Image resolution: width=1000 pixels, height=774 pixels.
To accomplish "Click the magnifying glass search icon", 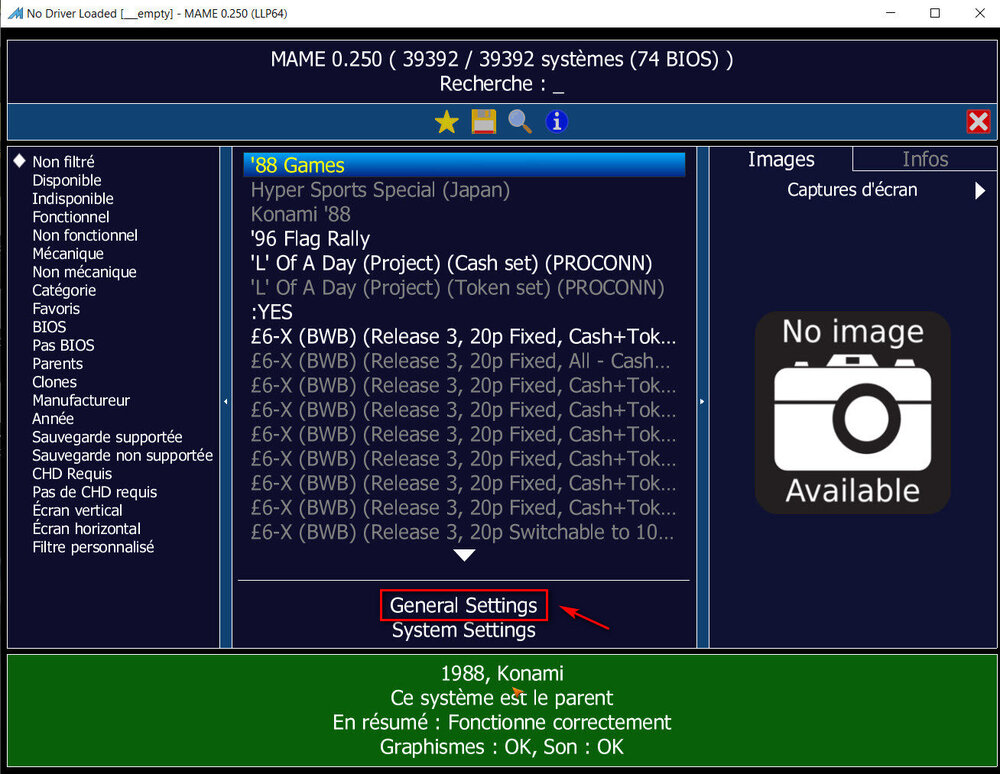I will [x=519, y=122].
